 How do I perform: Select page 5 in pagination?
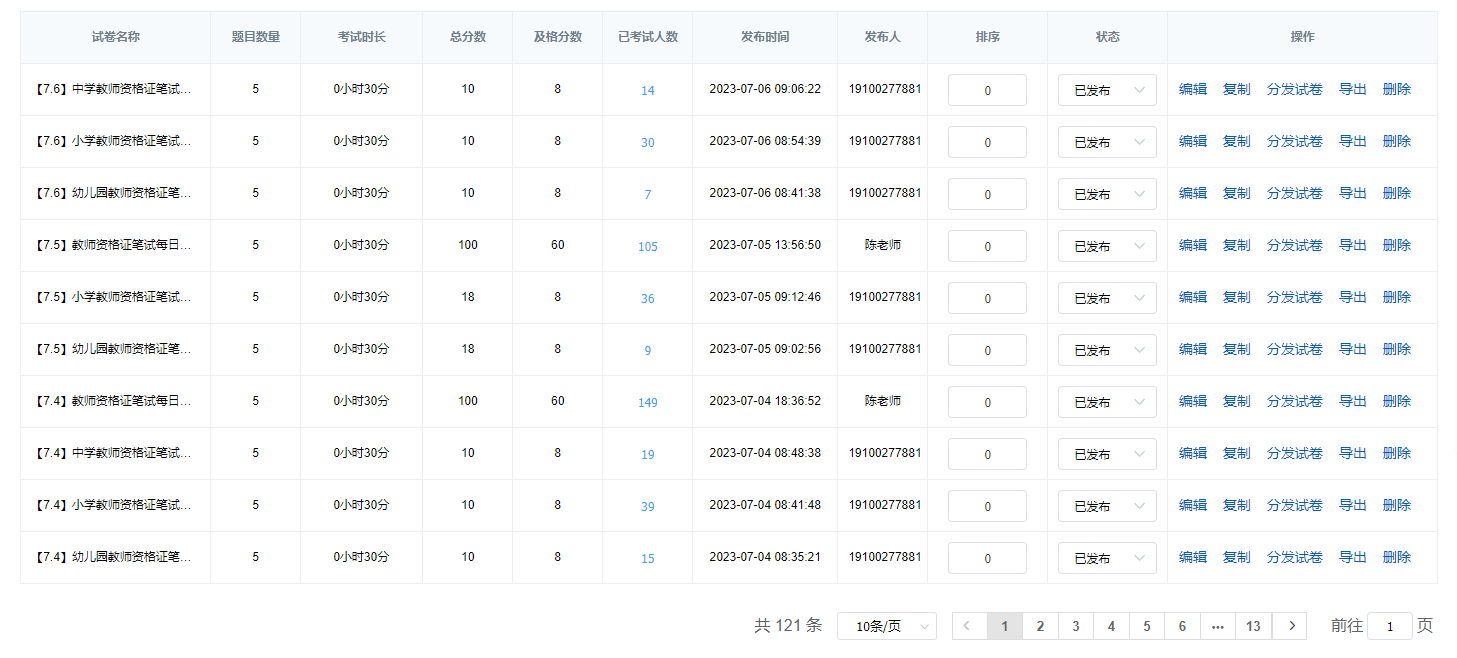(x=1146, y=626)
